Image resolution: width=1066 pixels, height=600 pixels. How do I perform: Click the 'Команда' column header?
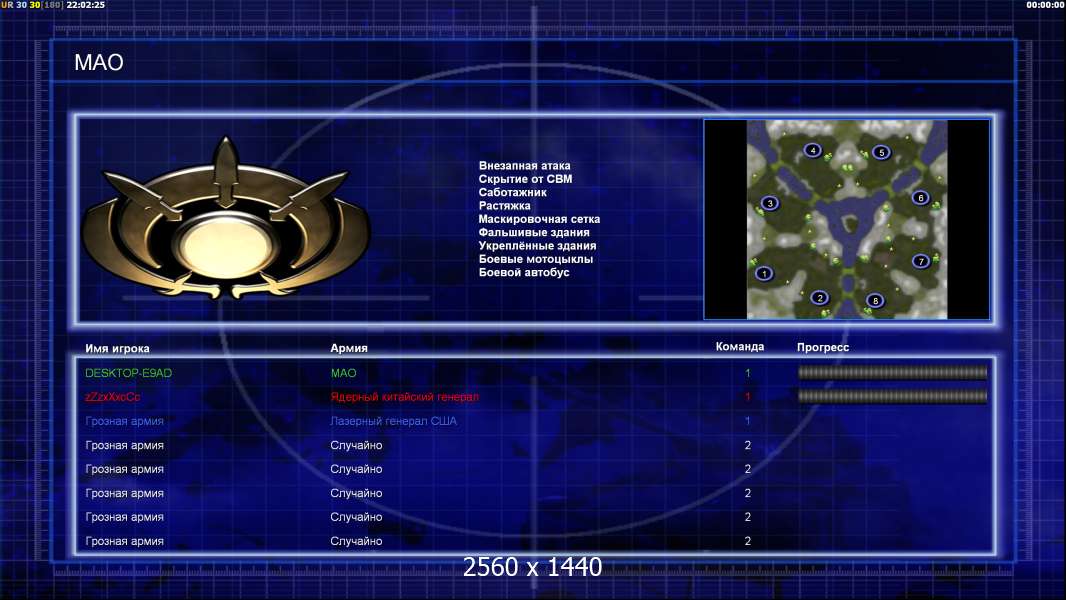pos(740,347)
